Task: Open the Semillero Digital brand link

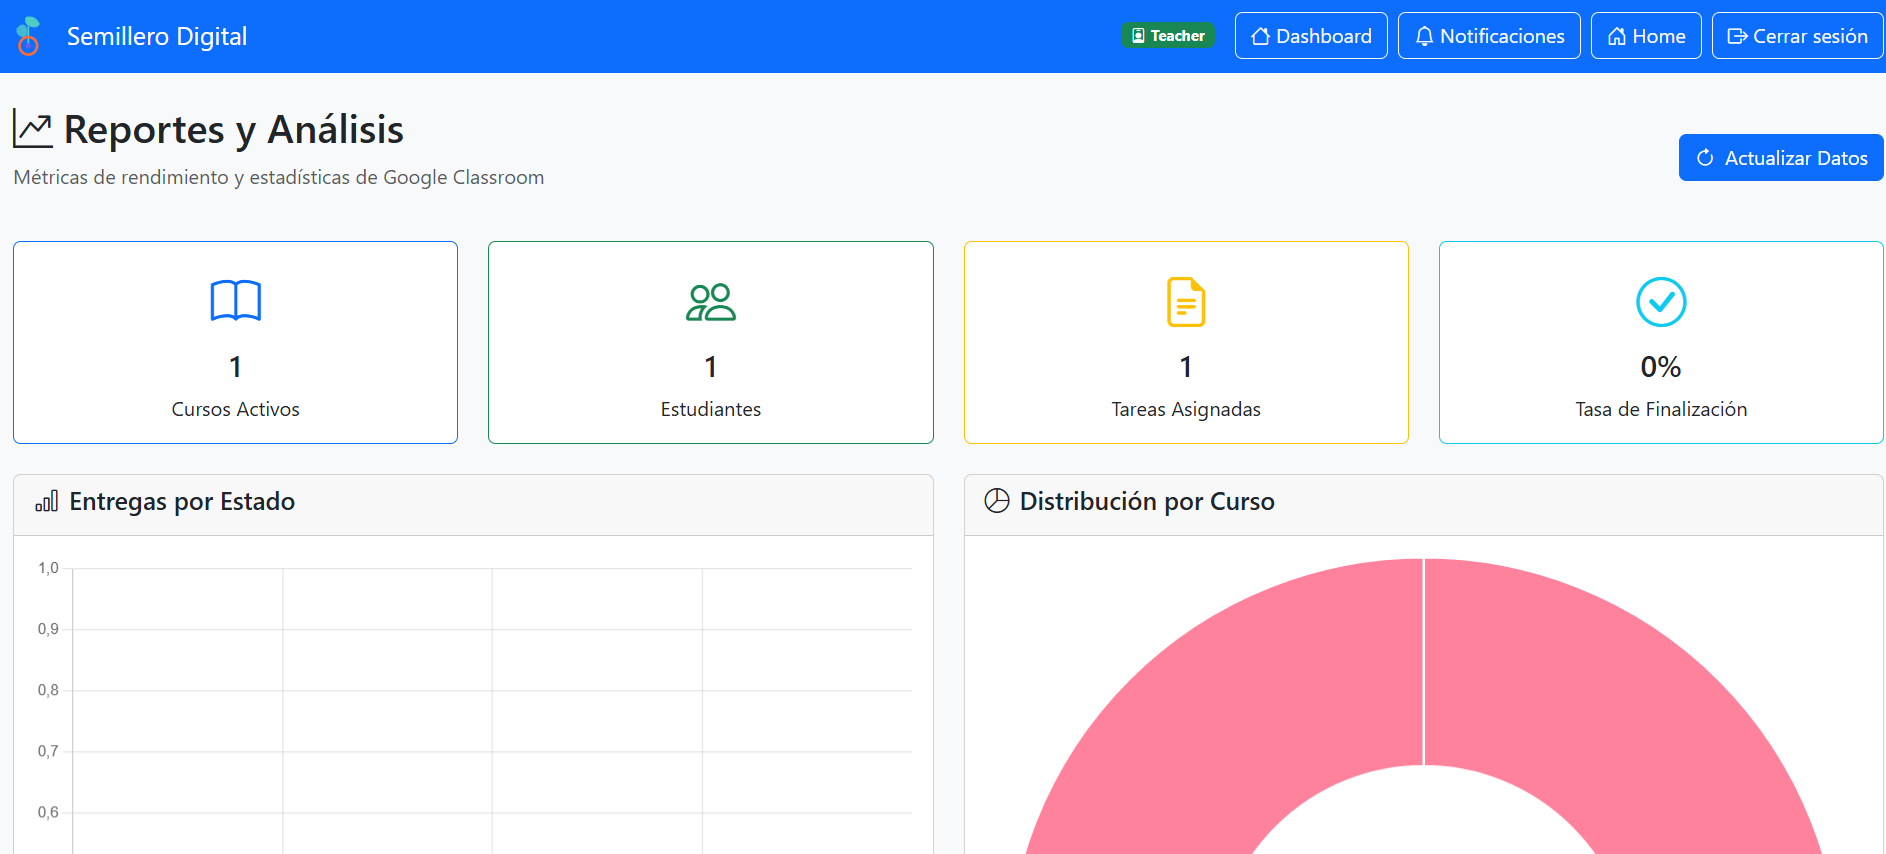Action: pyautogui.click(x=156, y=36)
